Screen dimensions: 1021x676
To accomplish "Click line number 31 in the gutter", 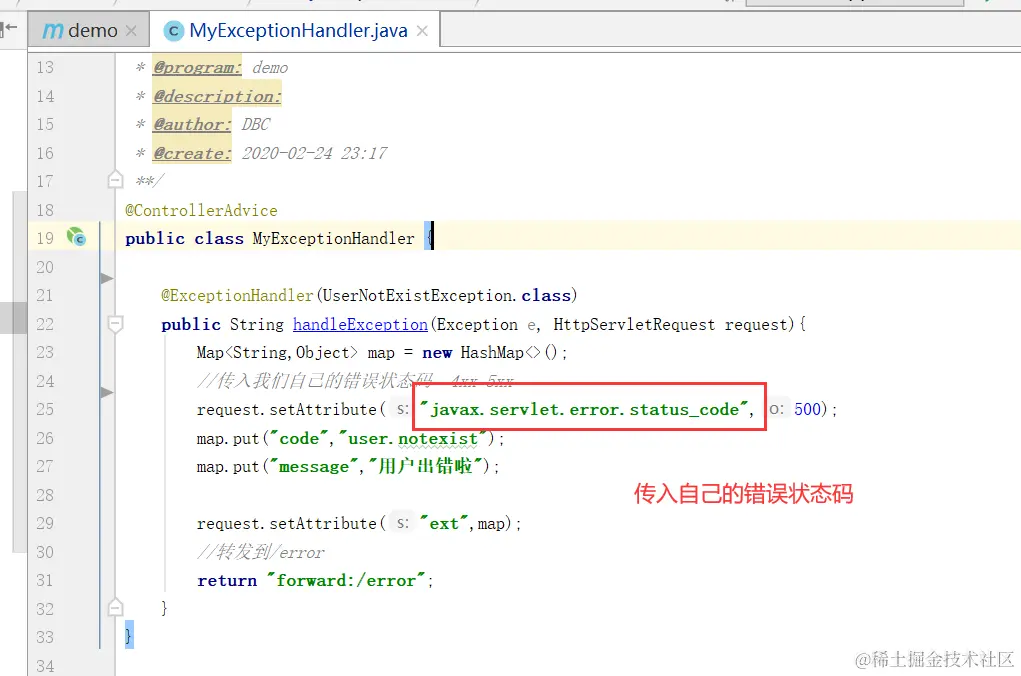I will (x=45, y=580).
